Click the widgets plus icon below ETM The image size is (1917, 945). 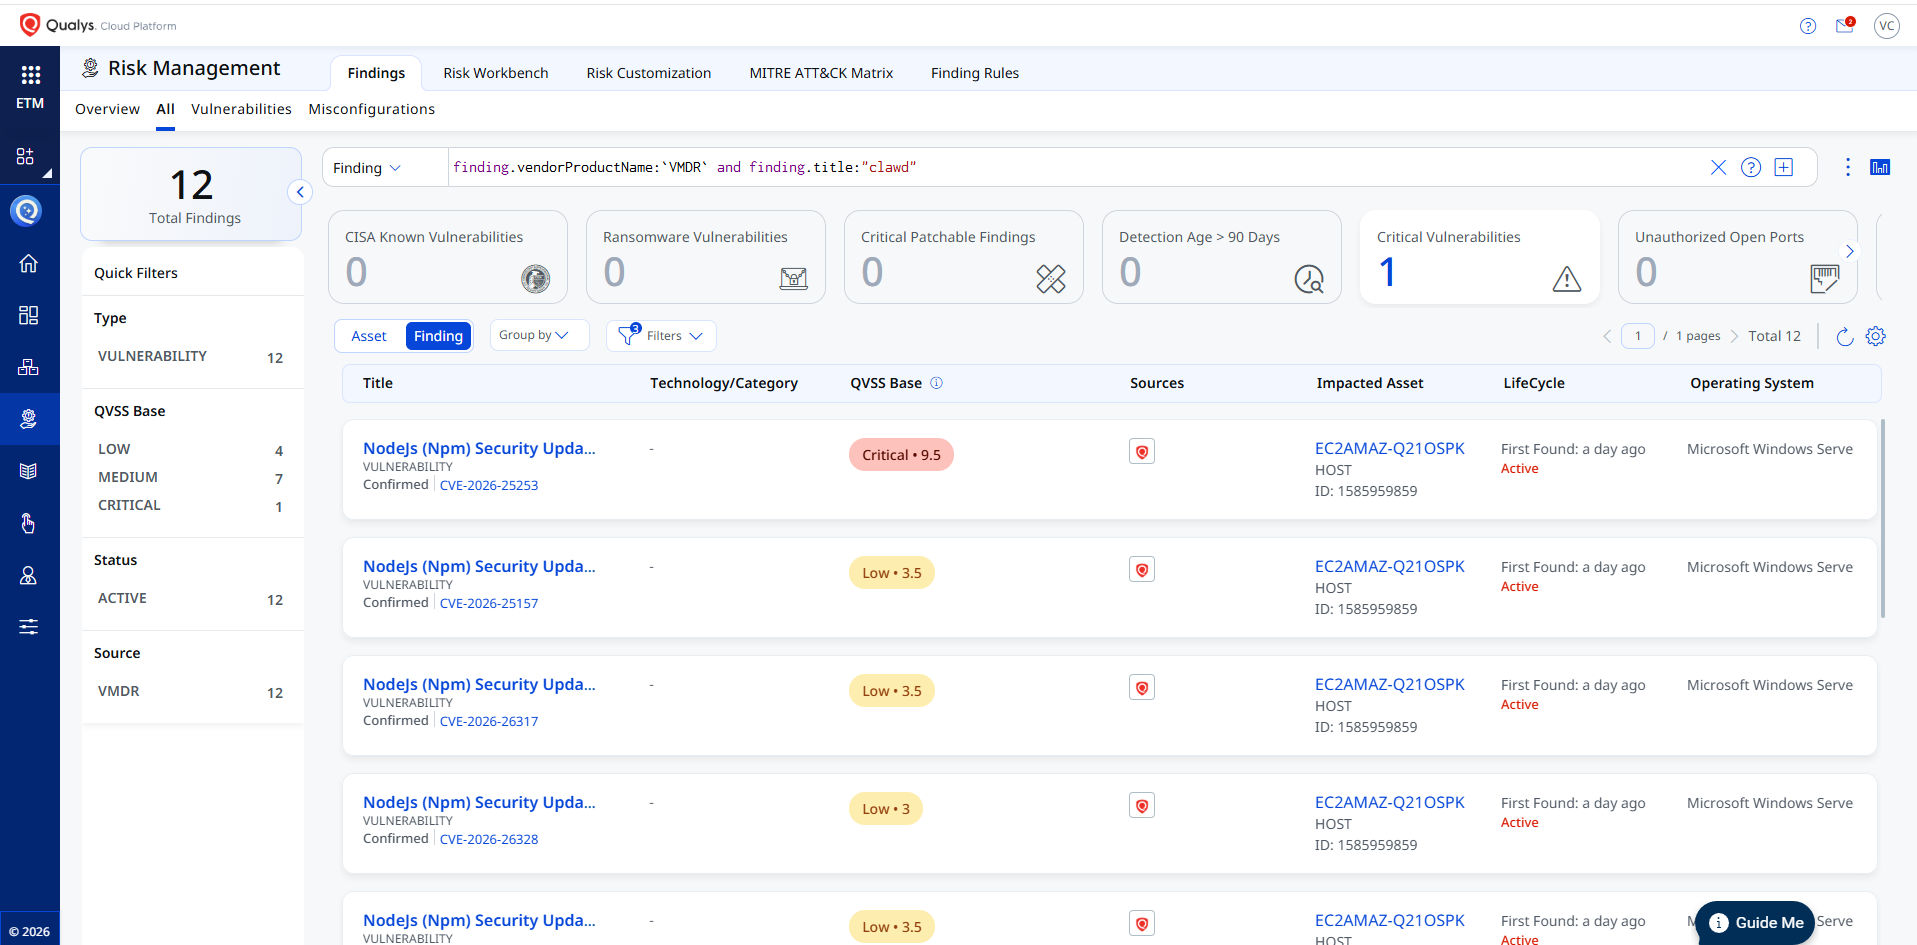(26, 156)
